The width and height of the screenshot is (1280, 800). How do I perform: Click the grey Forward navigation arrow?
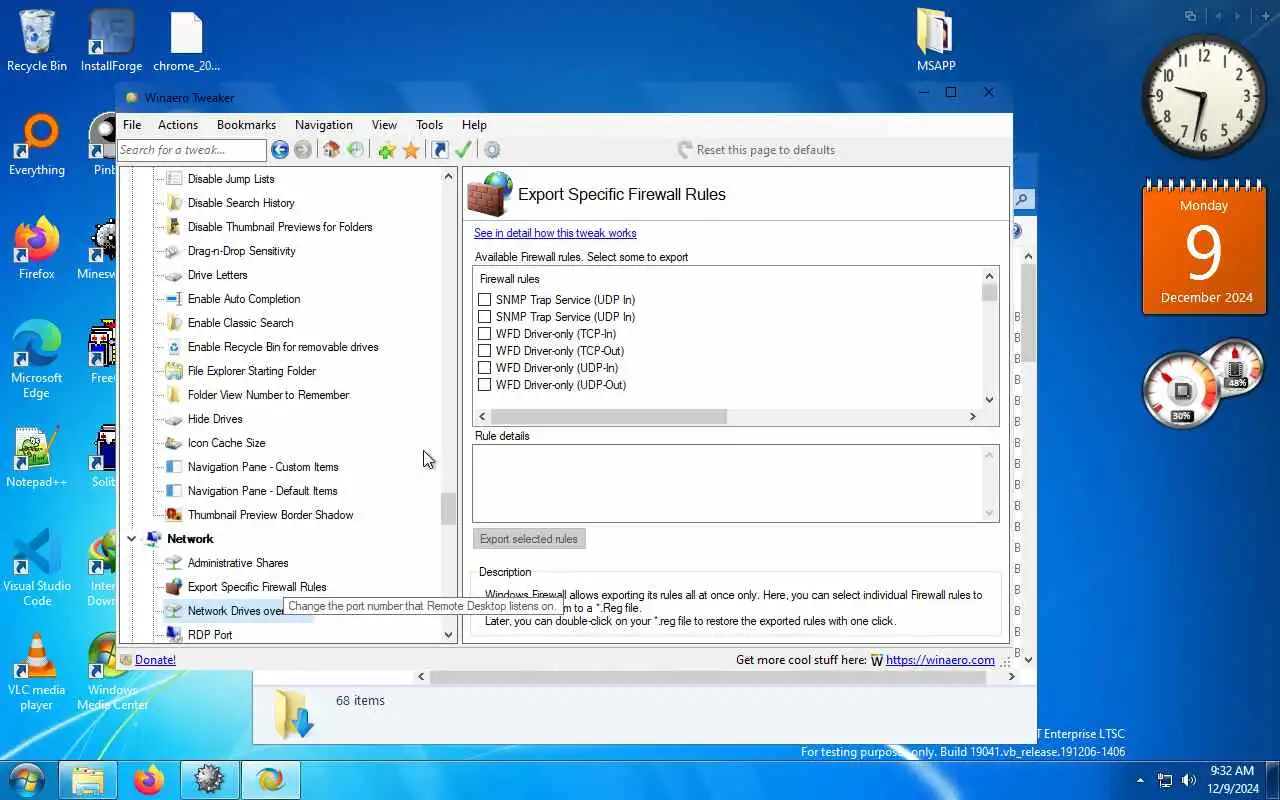pos(303,150)
